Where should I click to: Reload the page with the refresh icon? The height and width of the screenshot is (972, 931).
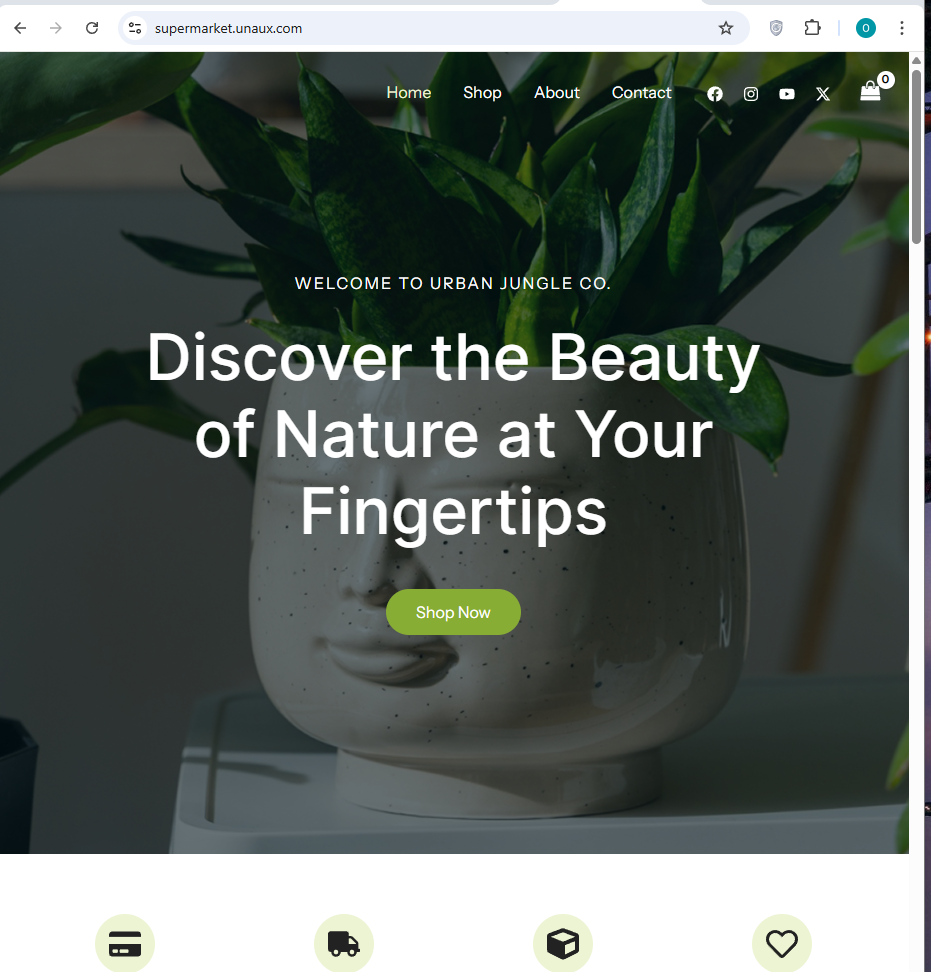point(92,28)
